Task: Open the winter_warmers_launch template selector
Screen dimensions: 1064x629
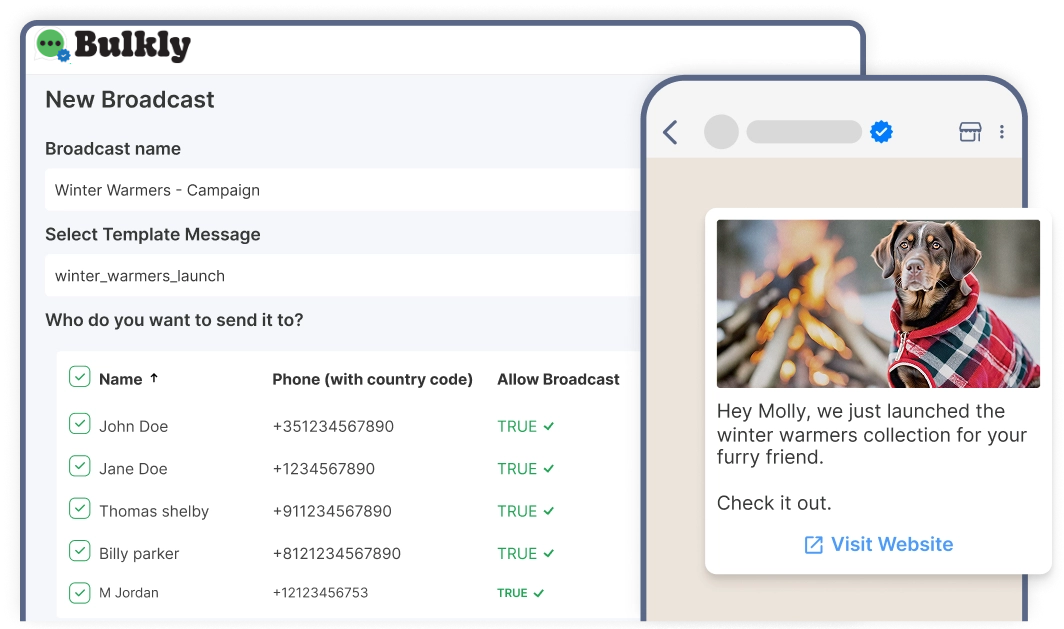Action: pos(343,275)
